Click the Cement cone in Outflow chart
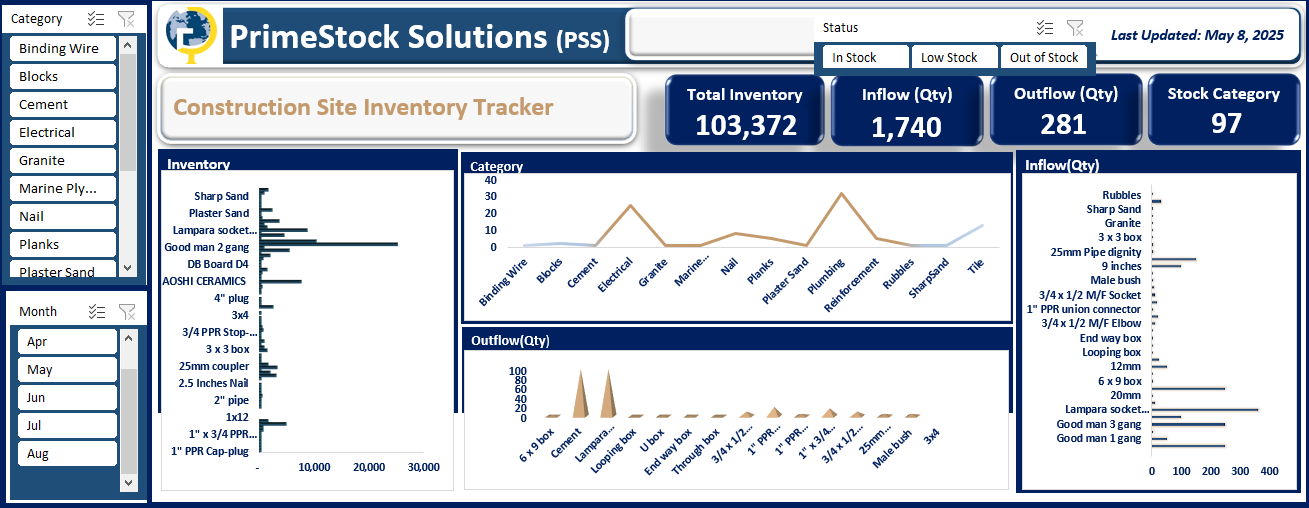The image size is (1309, 508). (x=579, y=394)
